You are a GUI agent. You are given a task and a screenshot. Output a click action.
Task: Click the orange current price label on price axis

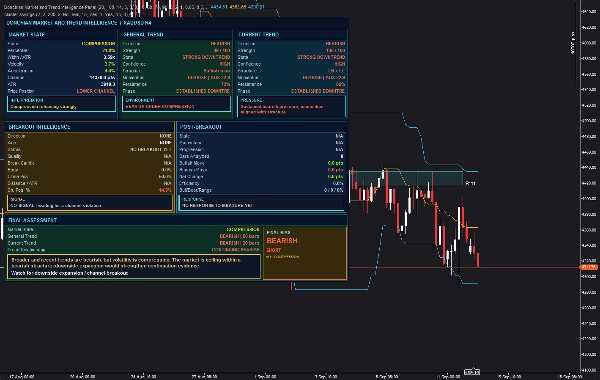click(589, 267)
